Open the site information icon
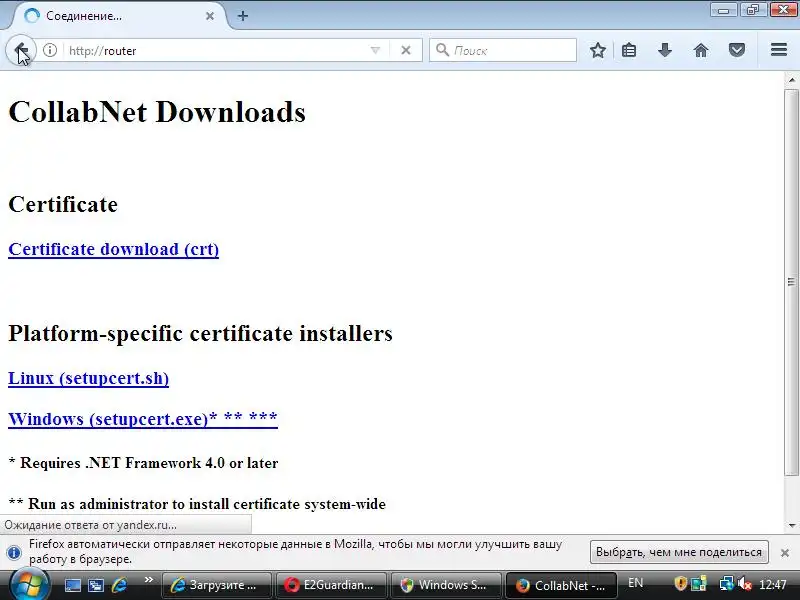 pyautogui.click(x=49, y=50)
